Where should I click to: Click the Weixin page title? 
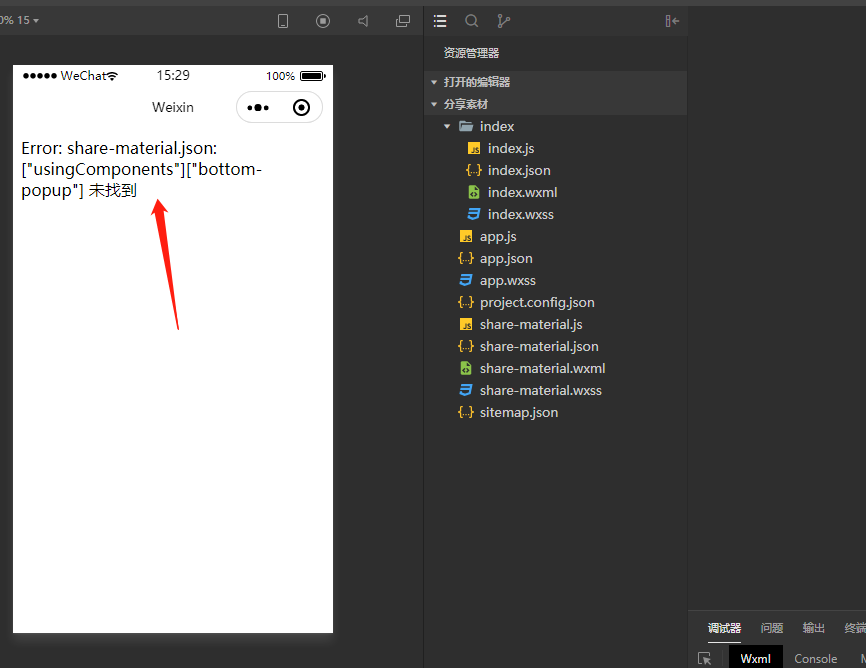pyautogui.click(x=173, y=107)
